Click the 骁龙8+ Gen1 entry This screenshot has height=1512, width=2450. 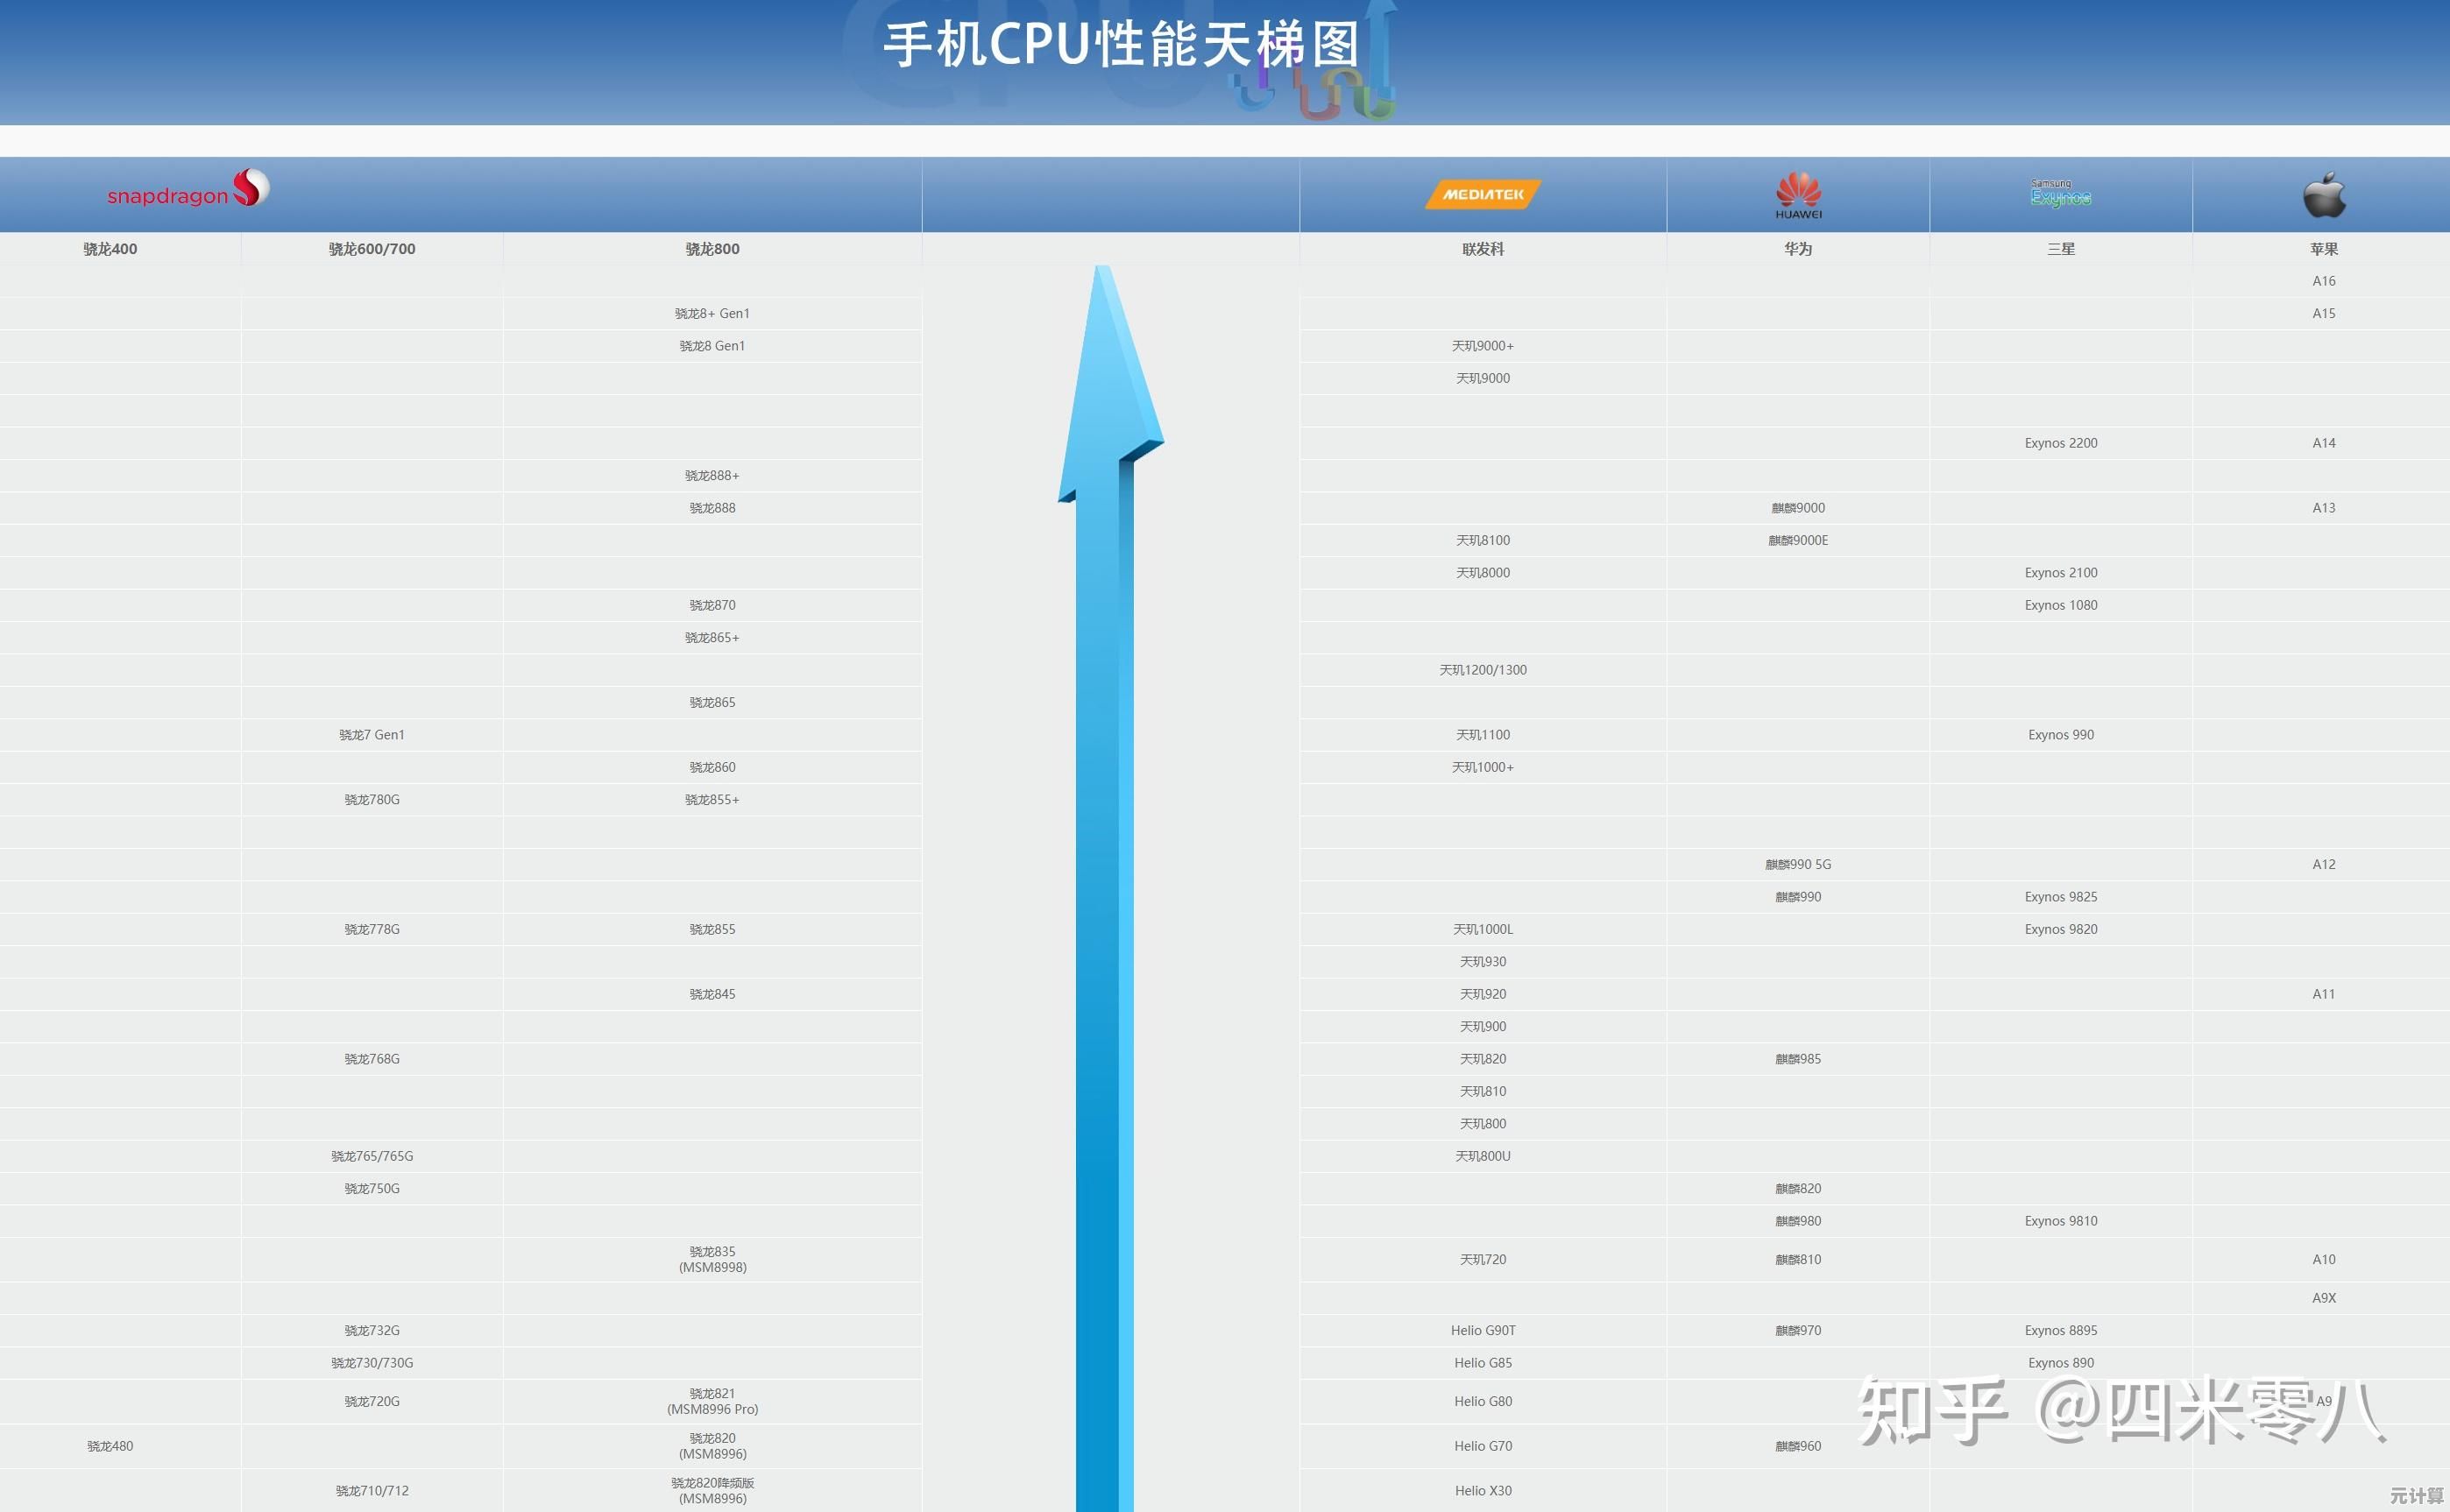pos(712,313)
